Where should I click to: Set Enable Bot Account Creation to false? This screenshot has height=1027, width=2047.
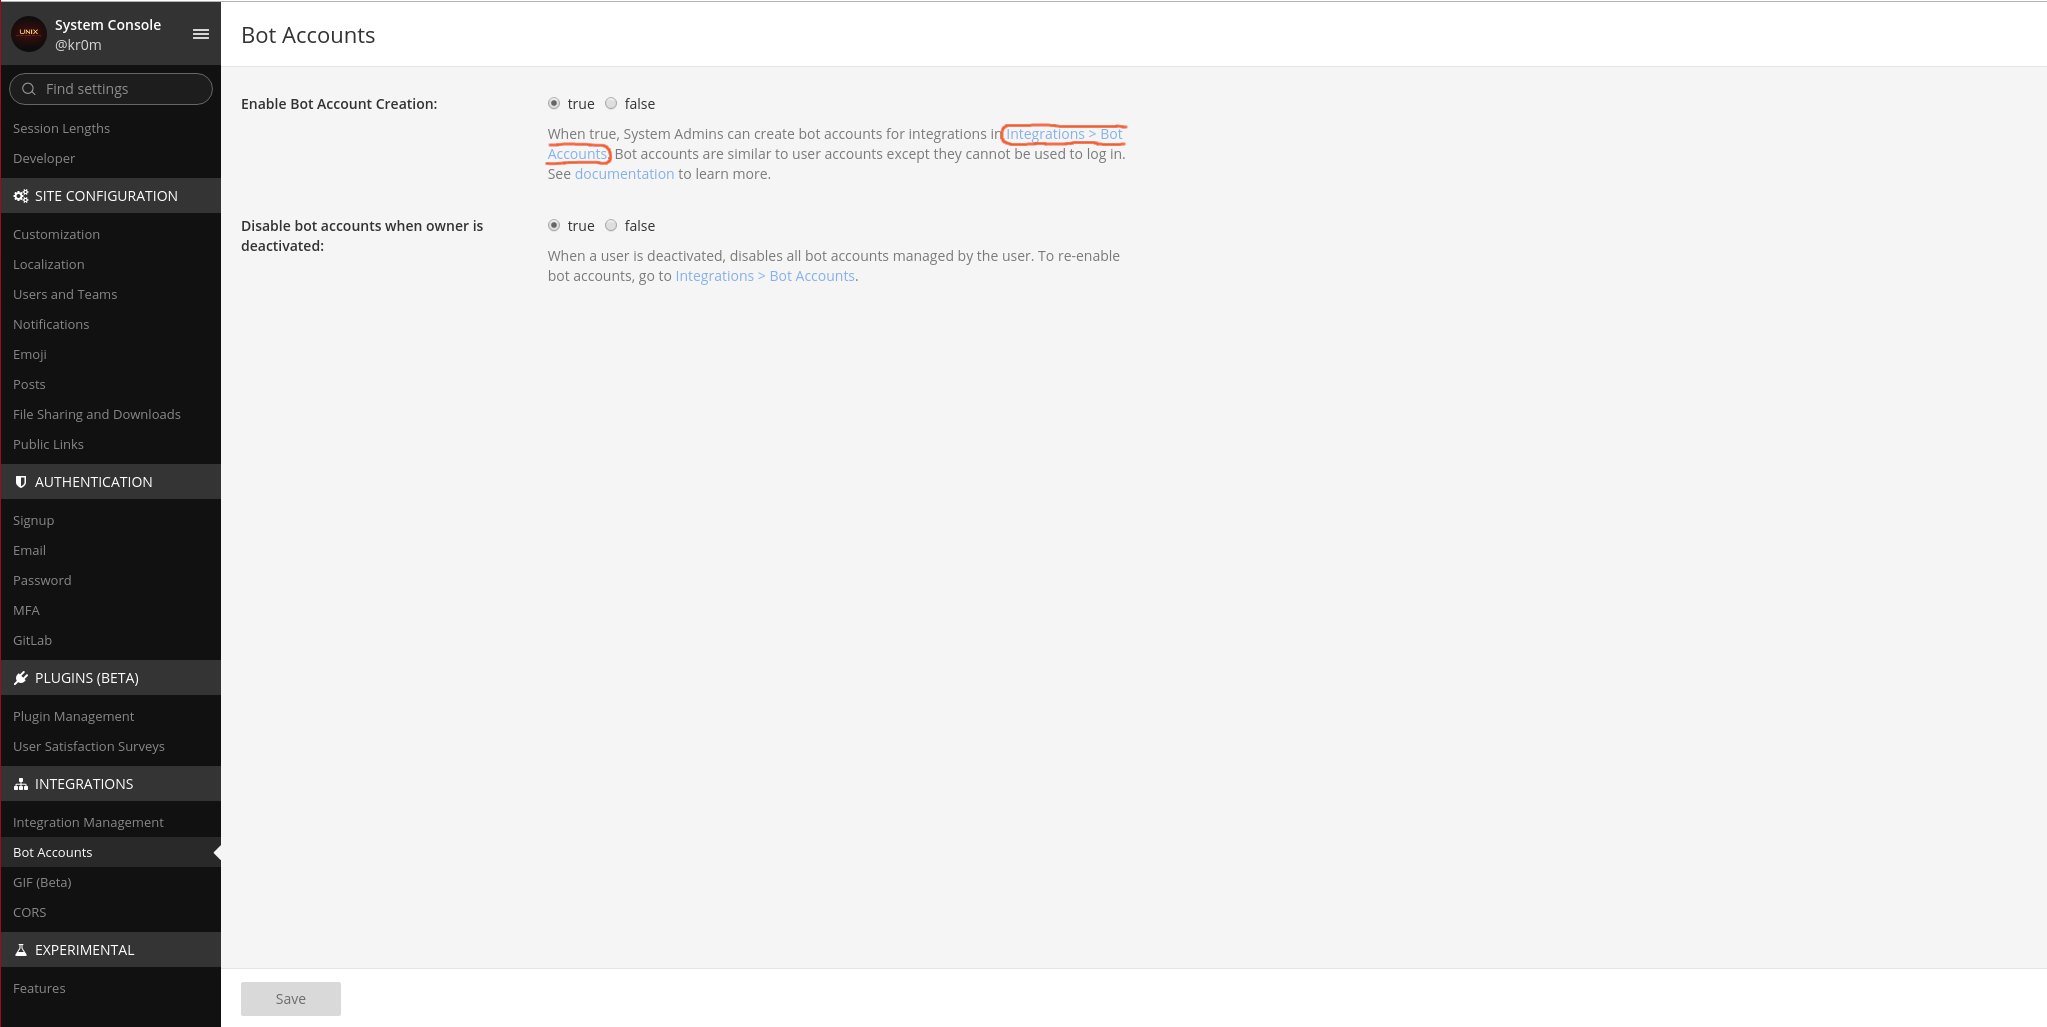611,104
